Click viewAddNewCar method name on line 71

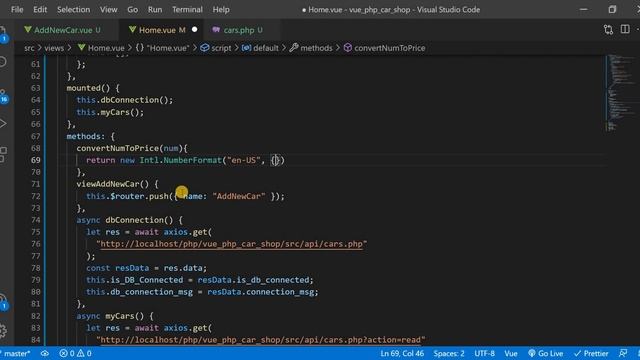(x=108, y=184)
